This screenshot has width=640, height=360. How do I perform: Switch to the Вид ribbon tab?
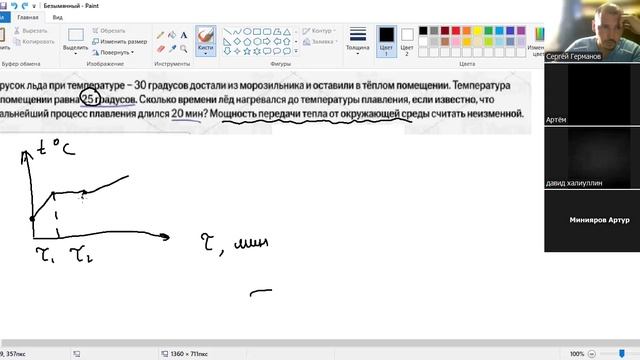tap(58, 18)
